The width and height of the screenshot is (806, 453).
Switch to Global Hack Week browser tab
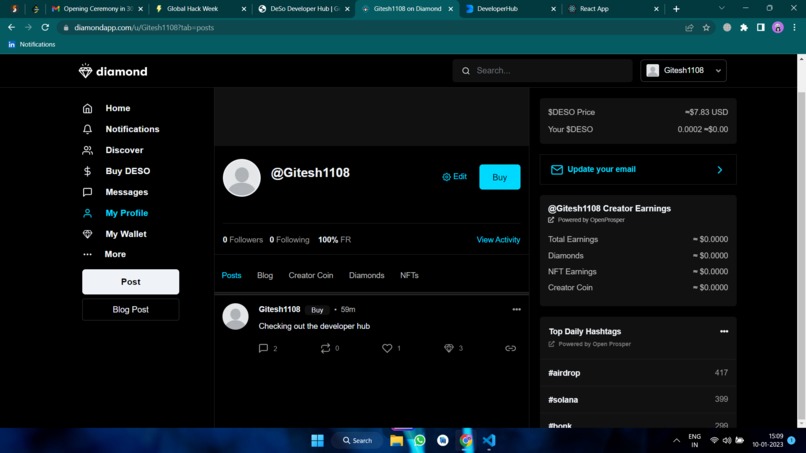[200, 9]
